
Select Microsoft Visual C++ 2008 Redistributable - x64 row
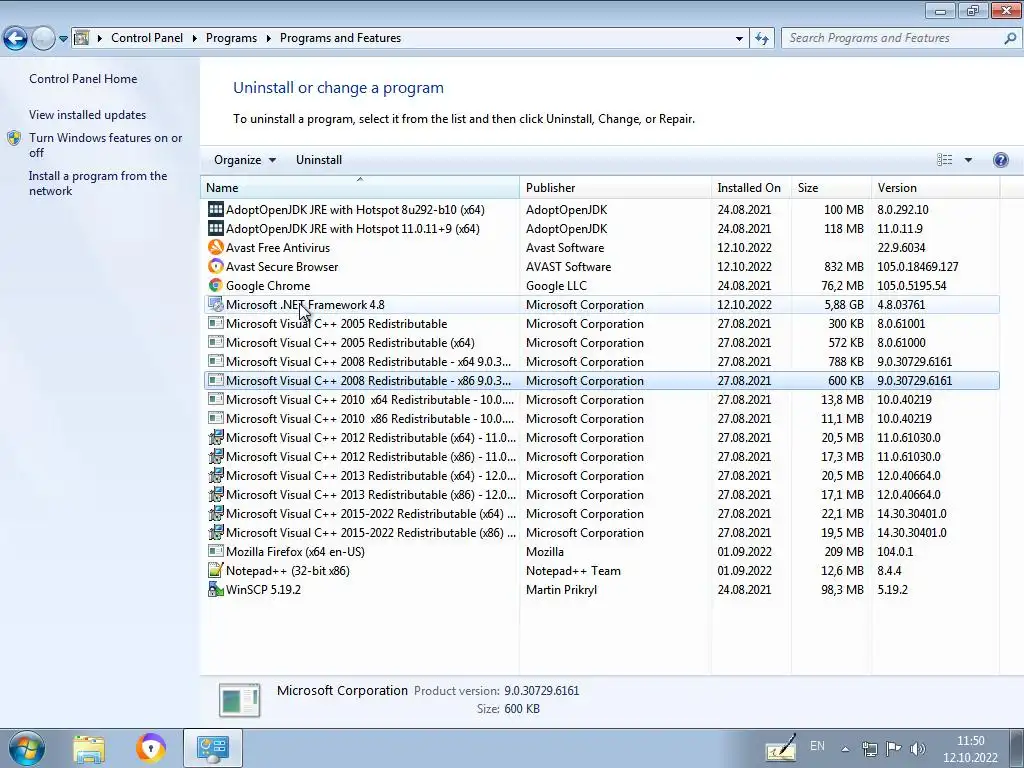(x=601, y=362)
